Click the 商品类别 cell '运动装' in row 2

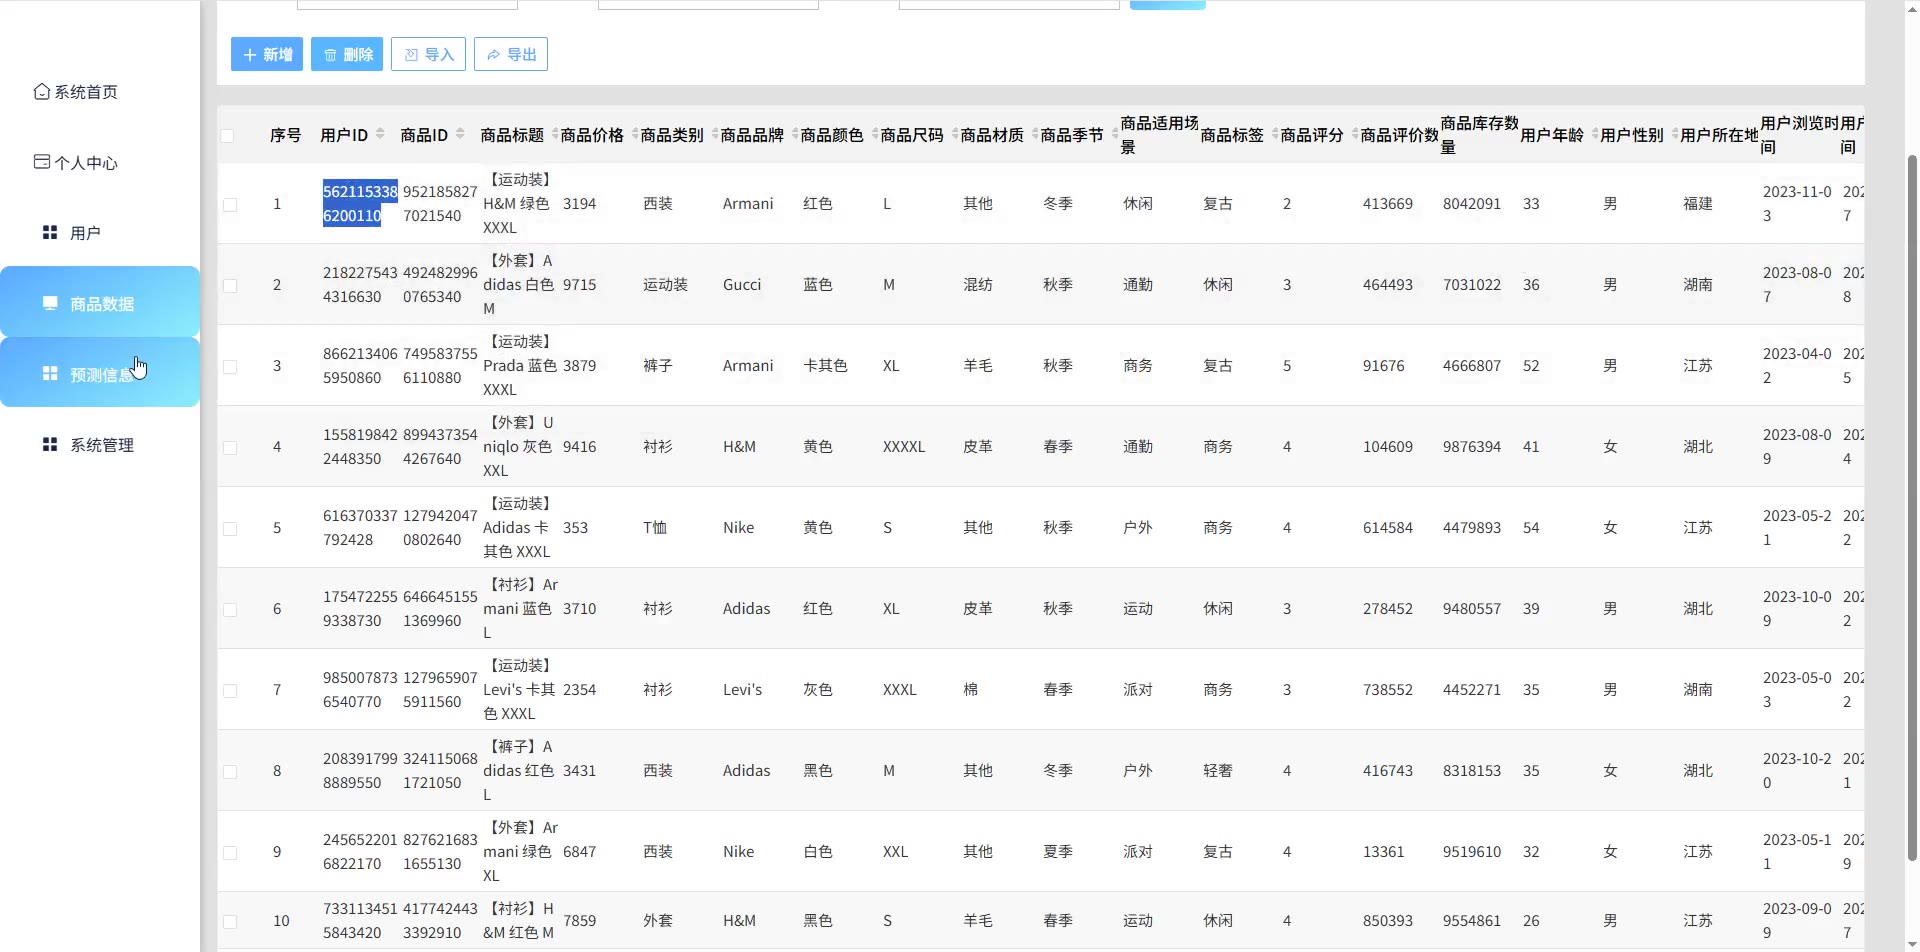pyautogui.click(x=665, y=285)
